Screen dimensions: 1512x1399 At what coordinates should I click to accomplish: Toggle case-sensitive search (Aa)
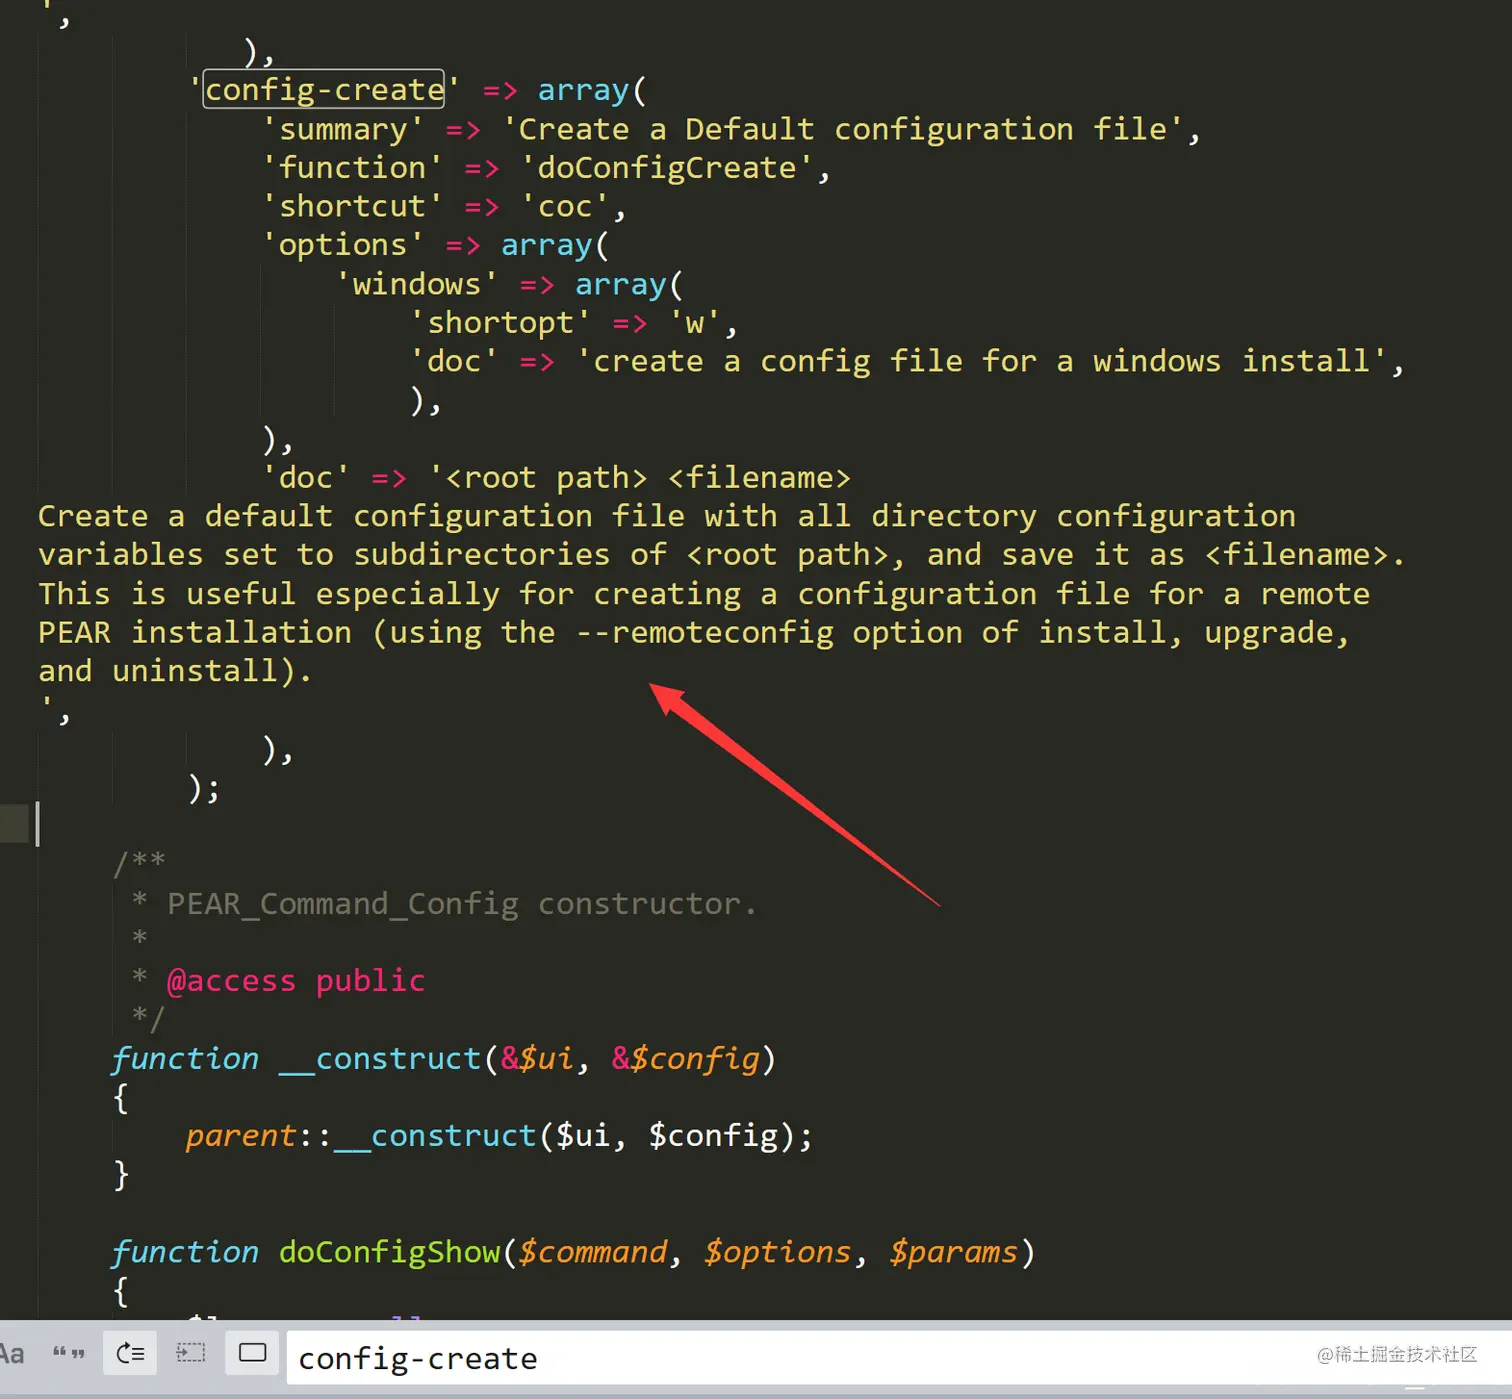pyautogui.click(x=11, y=1354)
